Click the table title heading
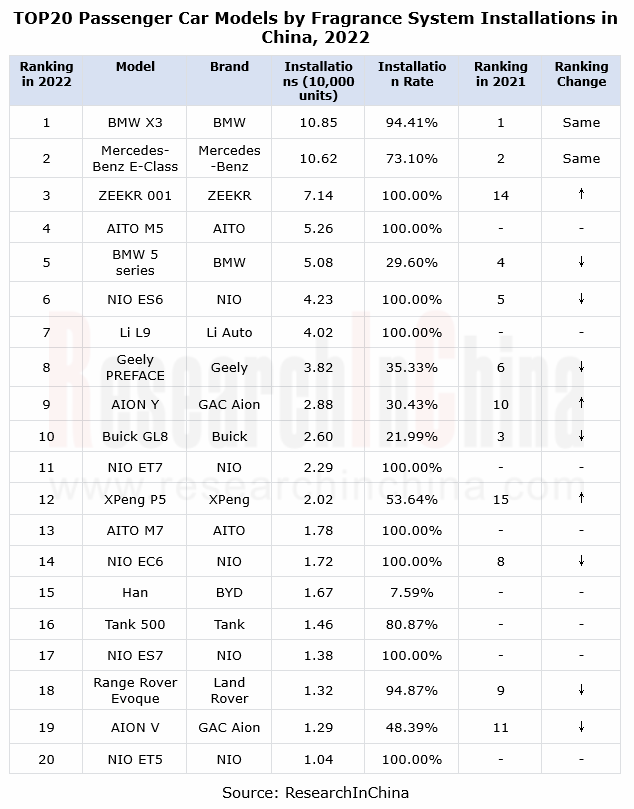634x809 pixels. pyautogui.click(x=315, y=27)
